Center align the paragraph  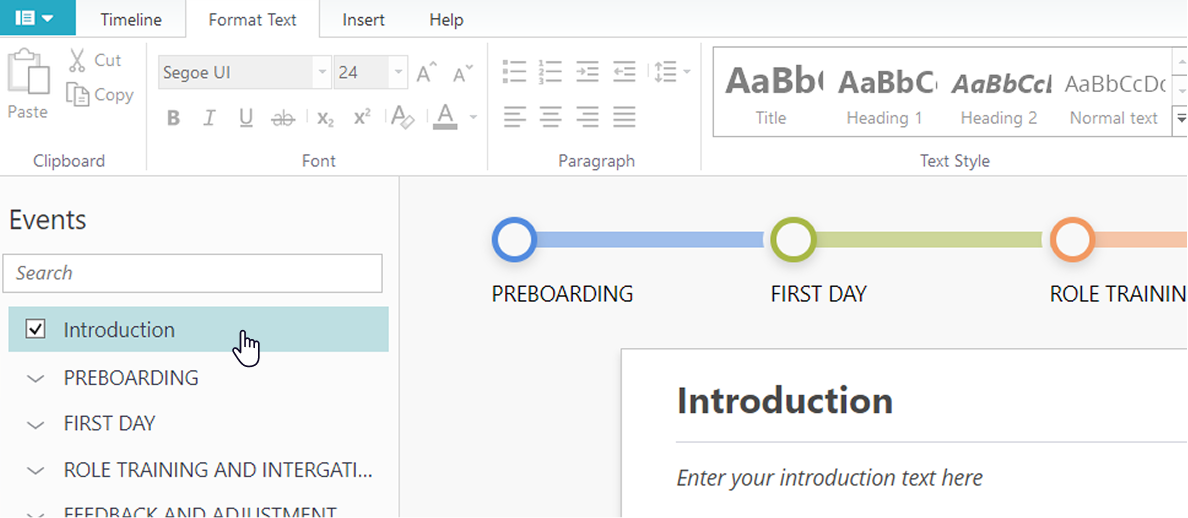click(x=550, y=116)
